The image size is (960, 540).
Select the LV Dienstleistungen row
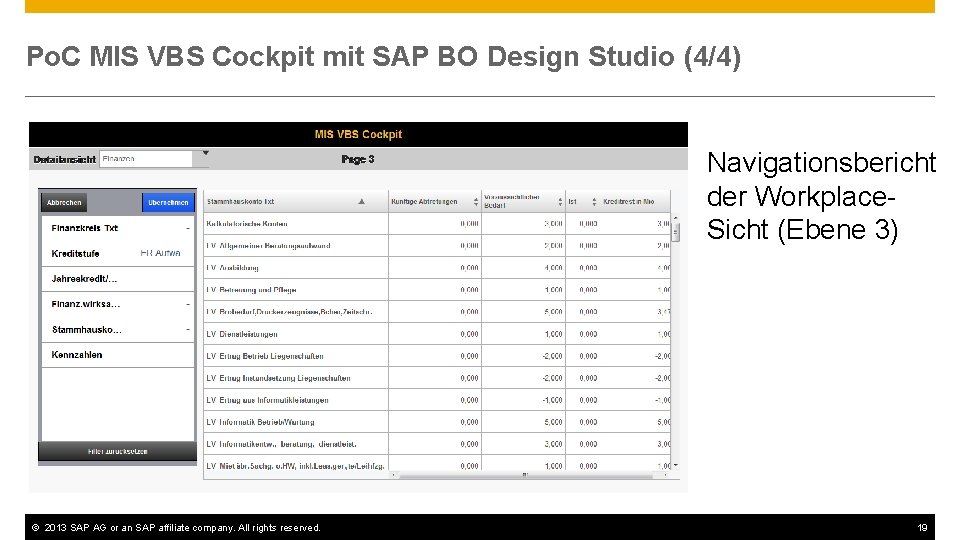coord(437,334)
